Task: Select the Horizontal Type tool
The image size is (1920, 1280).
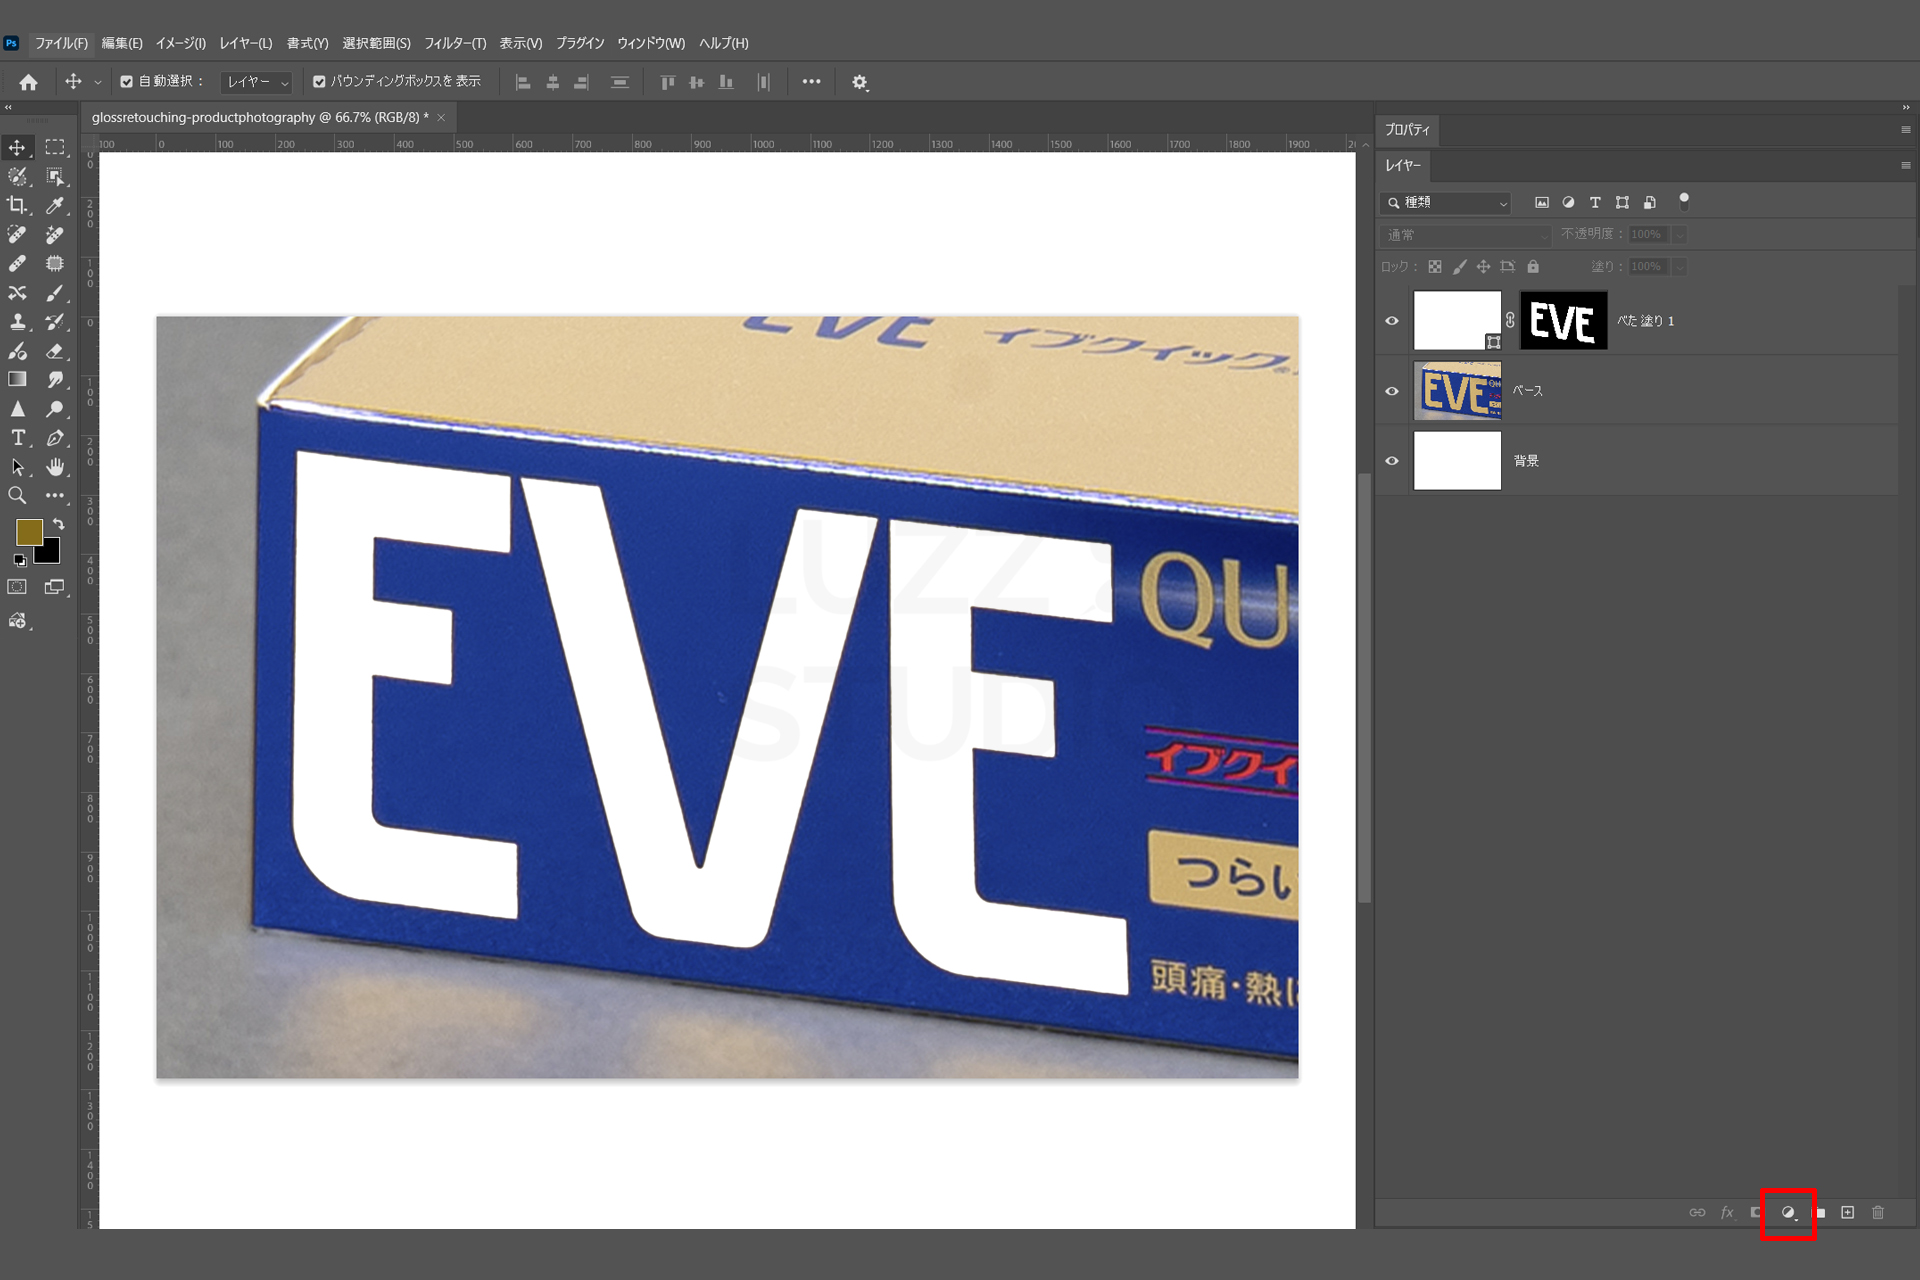Action: point(17,438)
